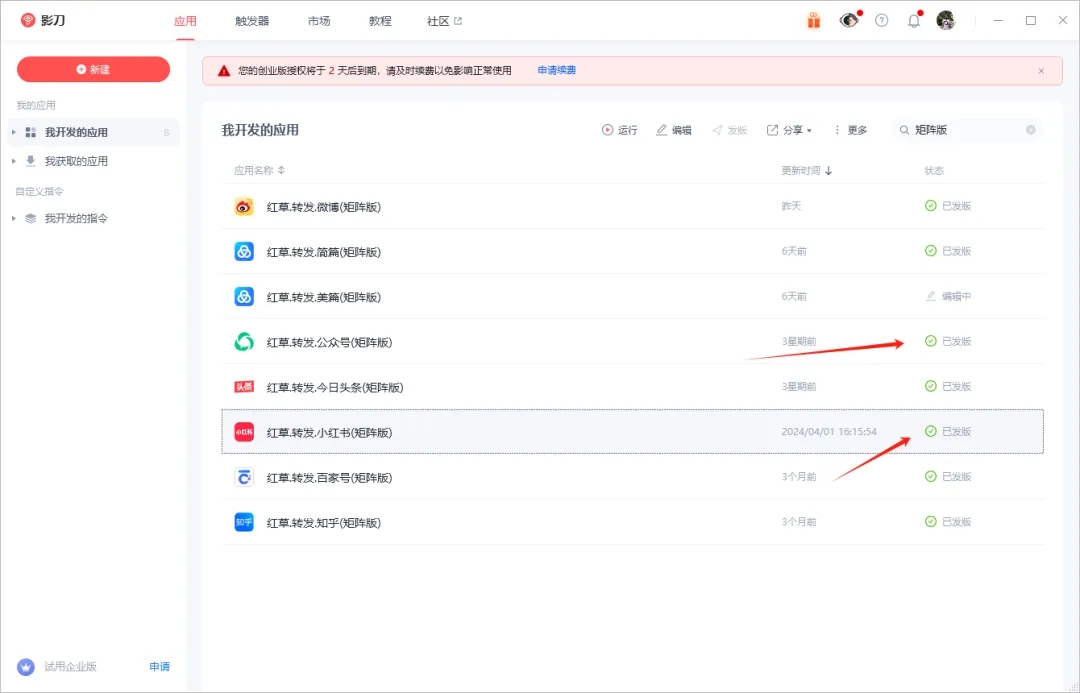Switch to the 触发器 tab
The width and height of the screenshot is (1080, 693).
pyautogui.click(x=252, y=21)
